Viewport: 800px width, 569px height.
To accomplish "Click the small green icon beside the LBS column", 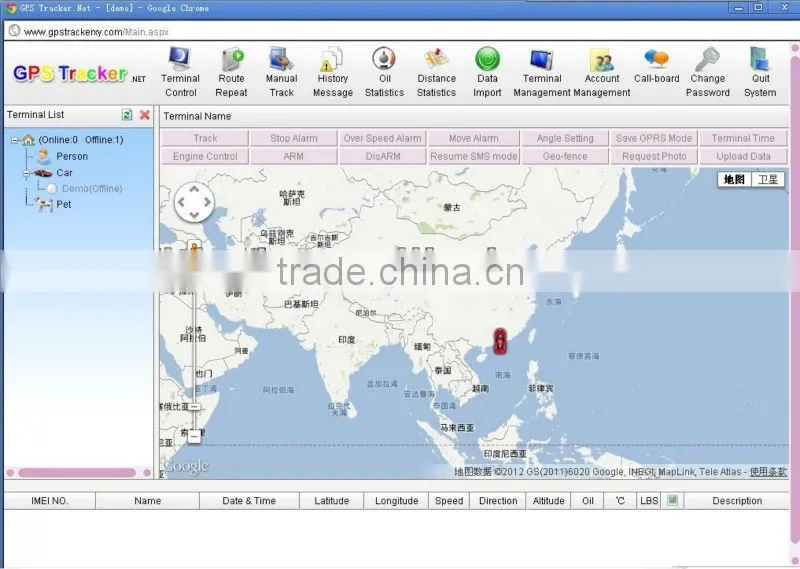I will click(672, 500).
